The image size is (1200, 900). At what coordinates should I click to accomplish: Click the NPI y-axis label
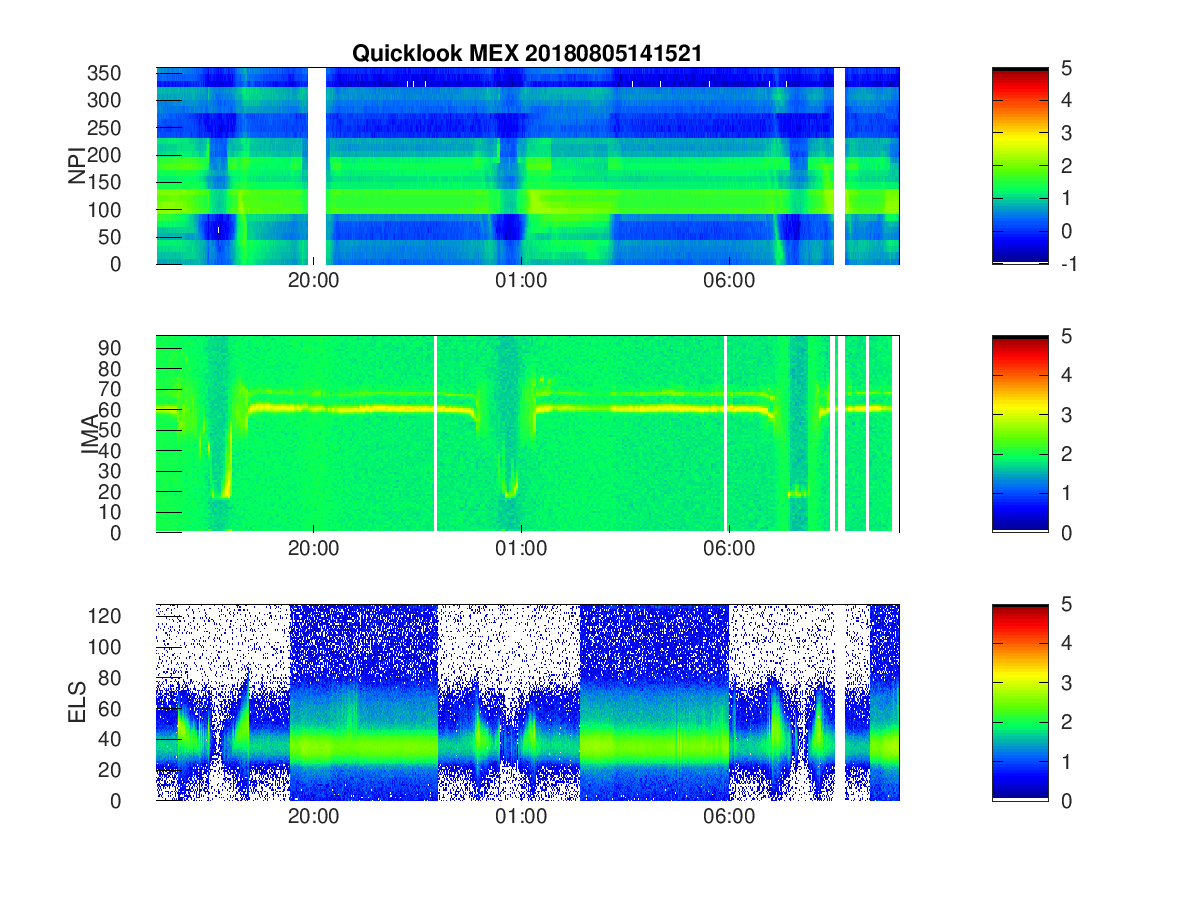(76, 166)
